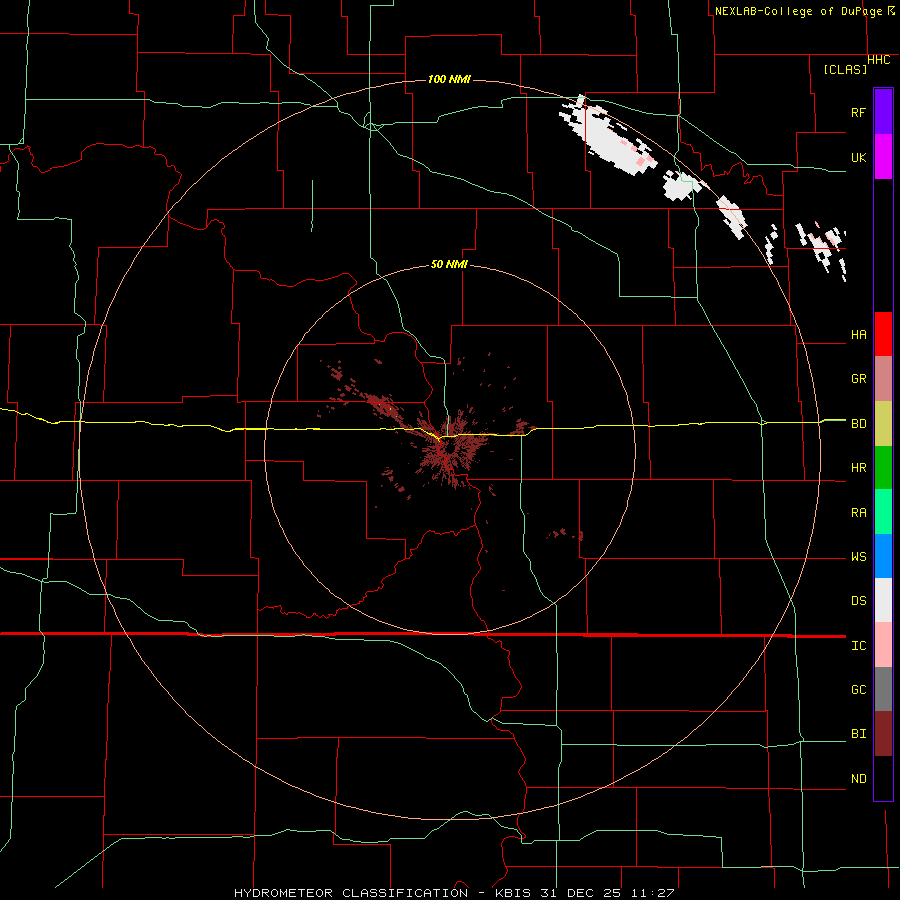Click the BD legend label
900x900 pixels.
[x=858, y=424]
